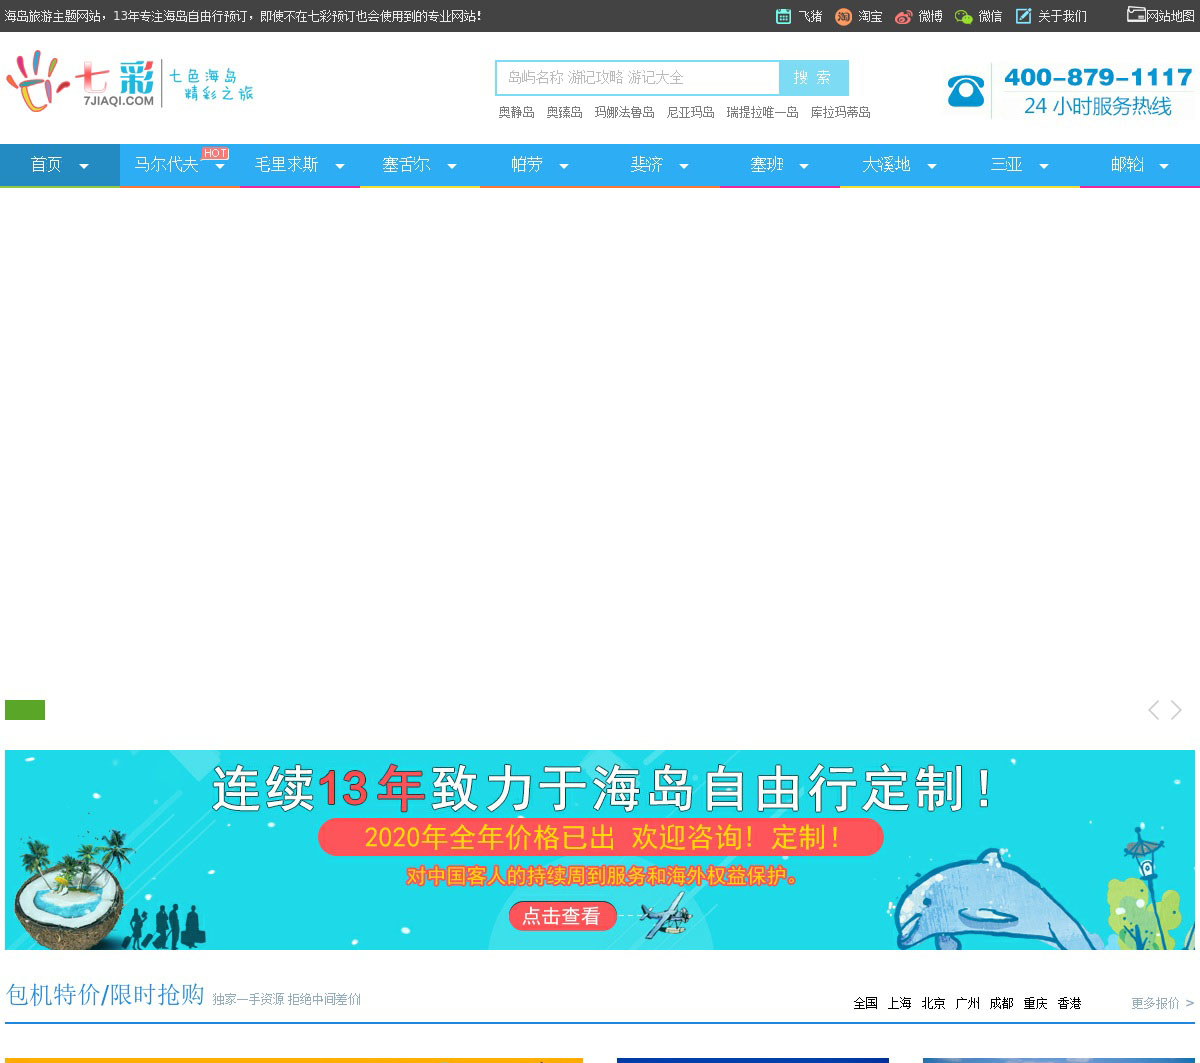The image size is (1200, 1063).
Task: Expand the 三亚 dropdown arrow
Action: 1044,166
